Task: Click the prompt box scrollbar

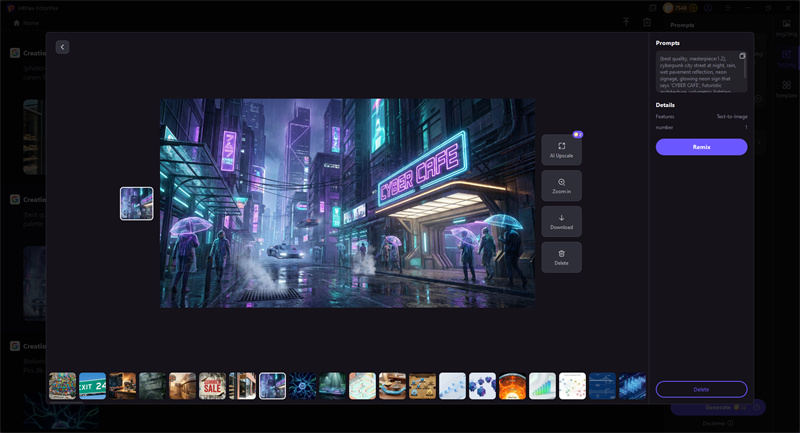Action: click(745, 69)
